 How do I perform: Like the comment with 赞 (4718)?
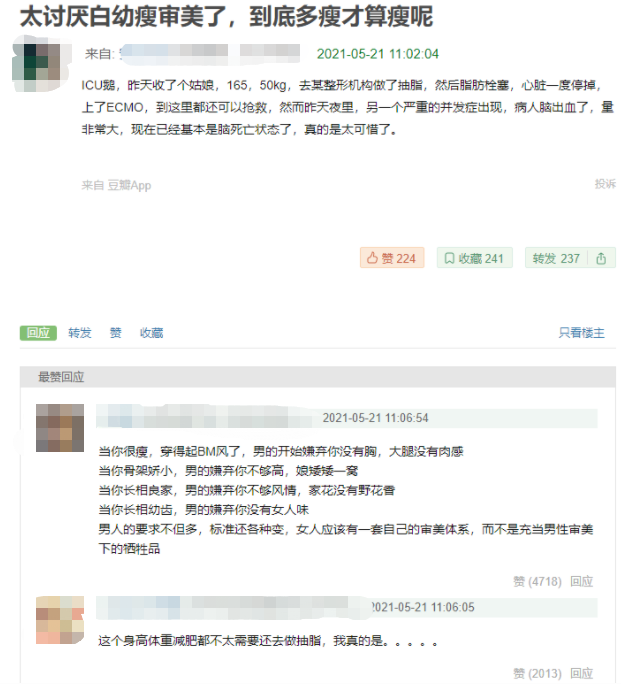(537, 581)
